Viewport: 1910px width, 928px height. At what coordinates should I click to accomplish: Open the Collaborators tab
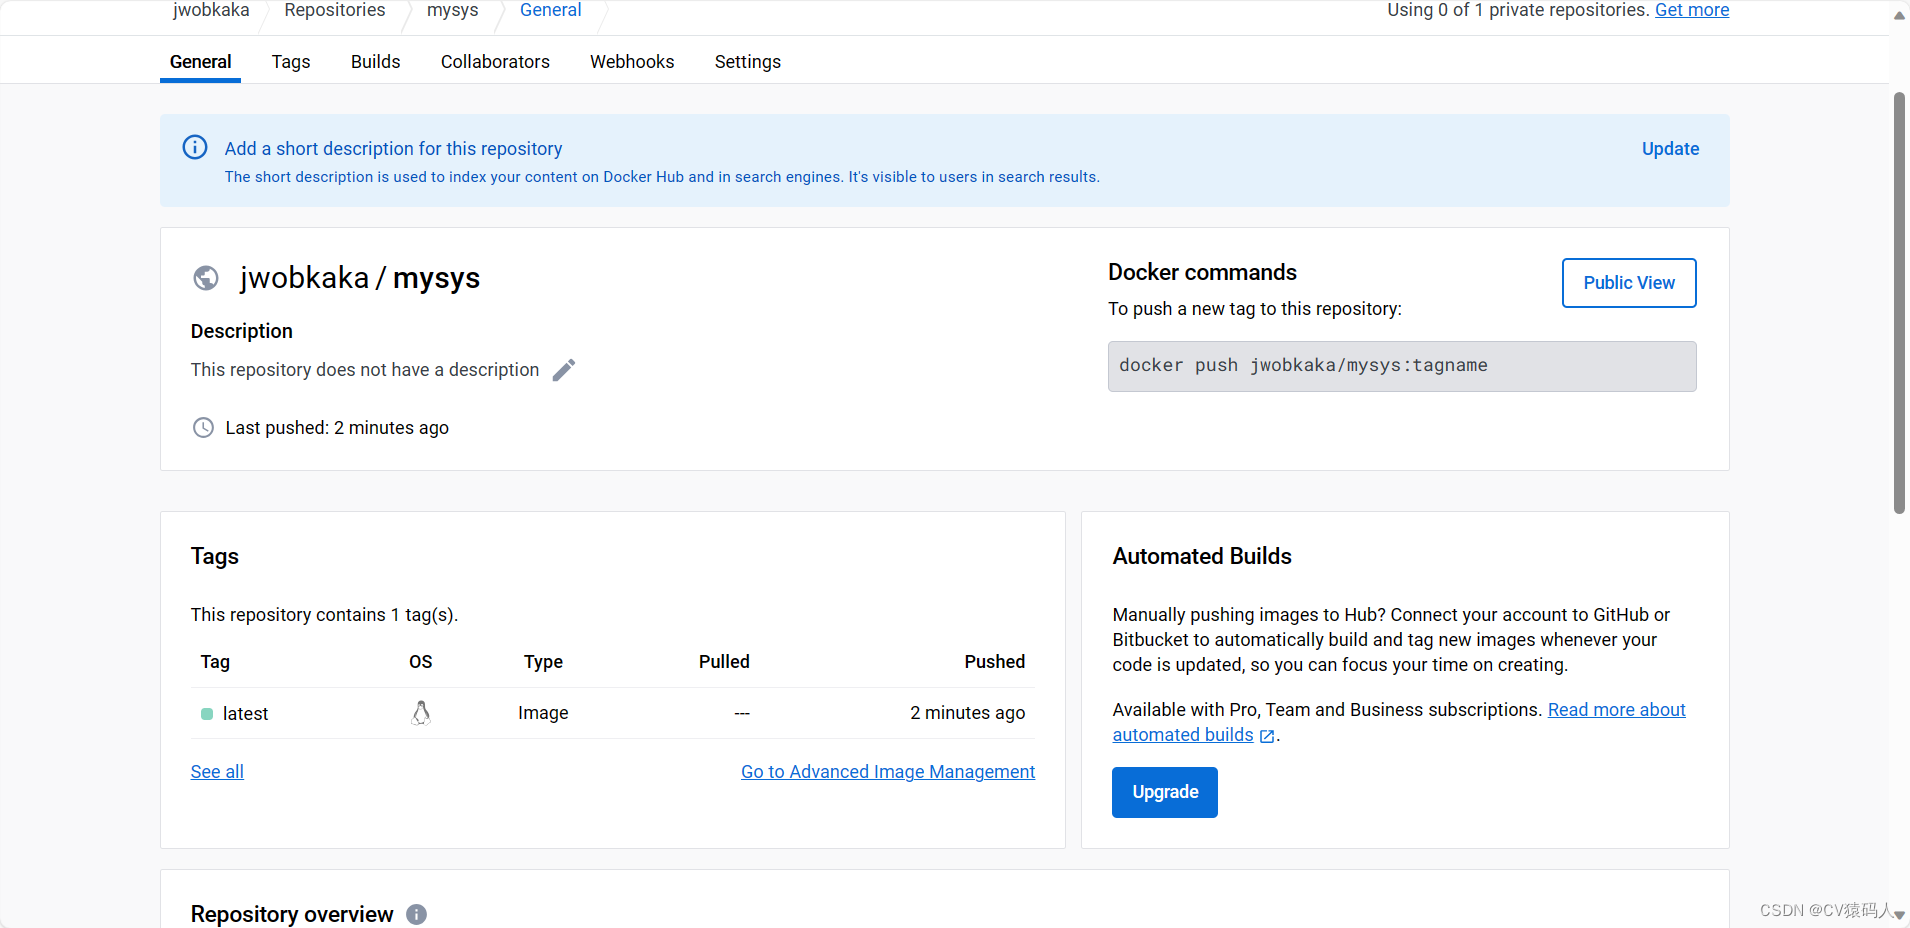pyautogui.click(x=495, y=62)
